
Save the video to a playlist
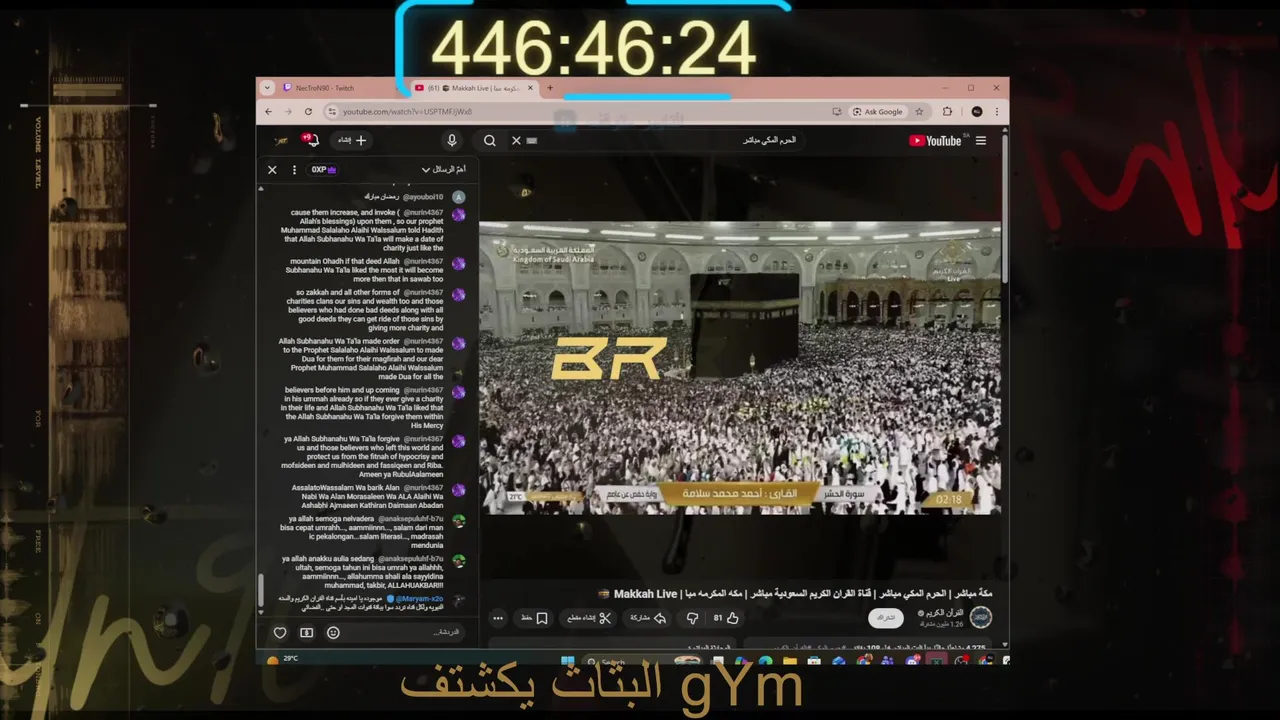[534, 618]
